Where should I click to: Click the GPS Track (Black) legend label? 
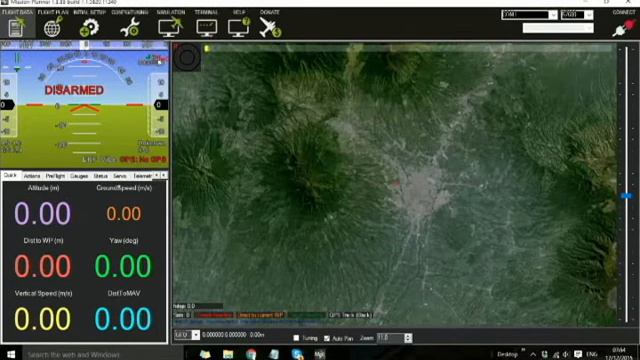pyautogui.click(x=351, y=315)
